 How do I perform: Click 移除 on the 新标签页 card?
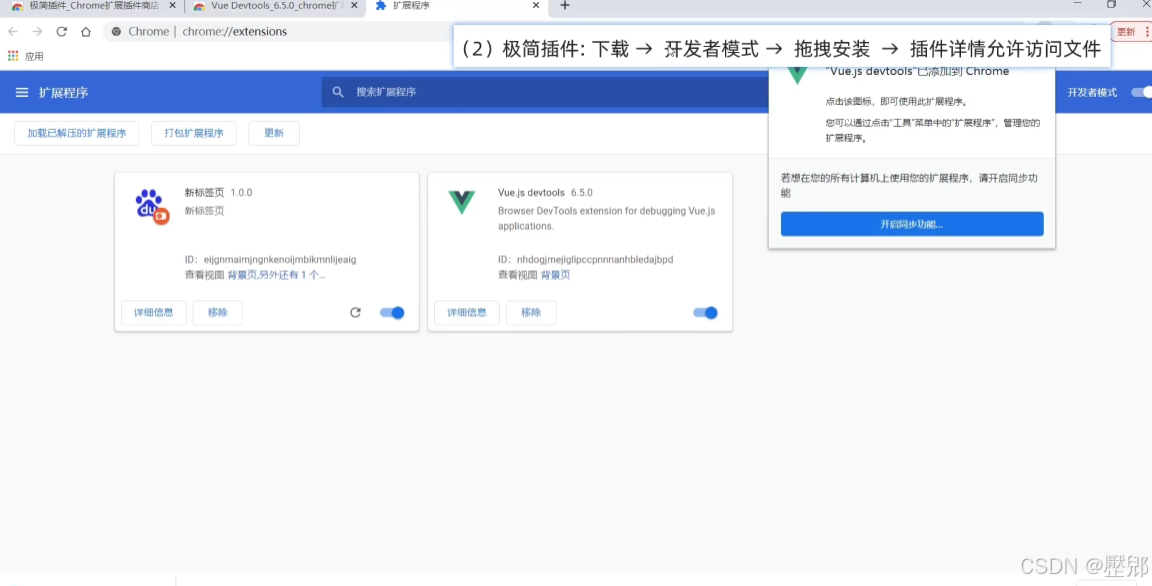[x=217, y=313]
